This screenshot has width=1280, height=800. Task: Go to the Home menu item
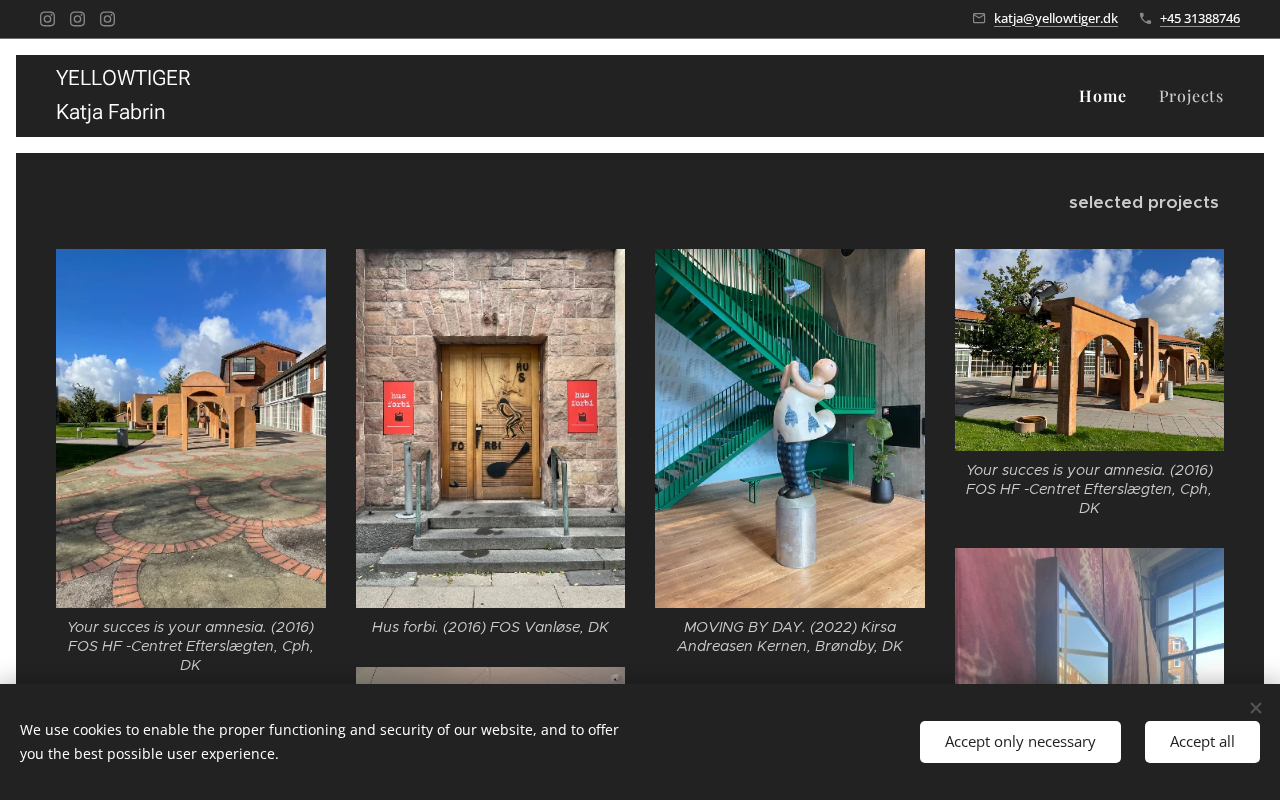point(1102,96)
